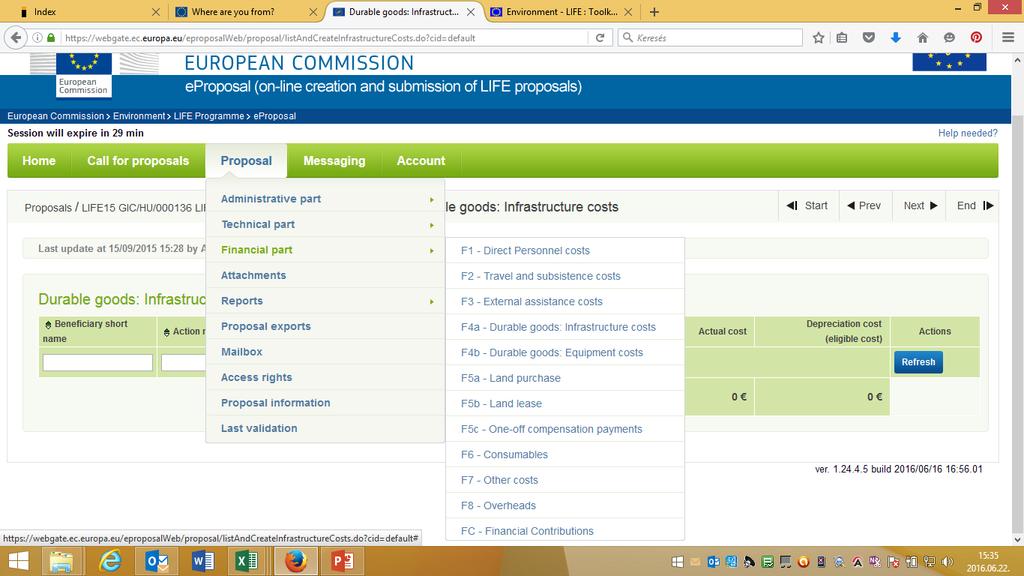Open the downloads arrow icon
The height and width of the screenshot is (576, 1024).
[896, 38]
